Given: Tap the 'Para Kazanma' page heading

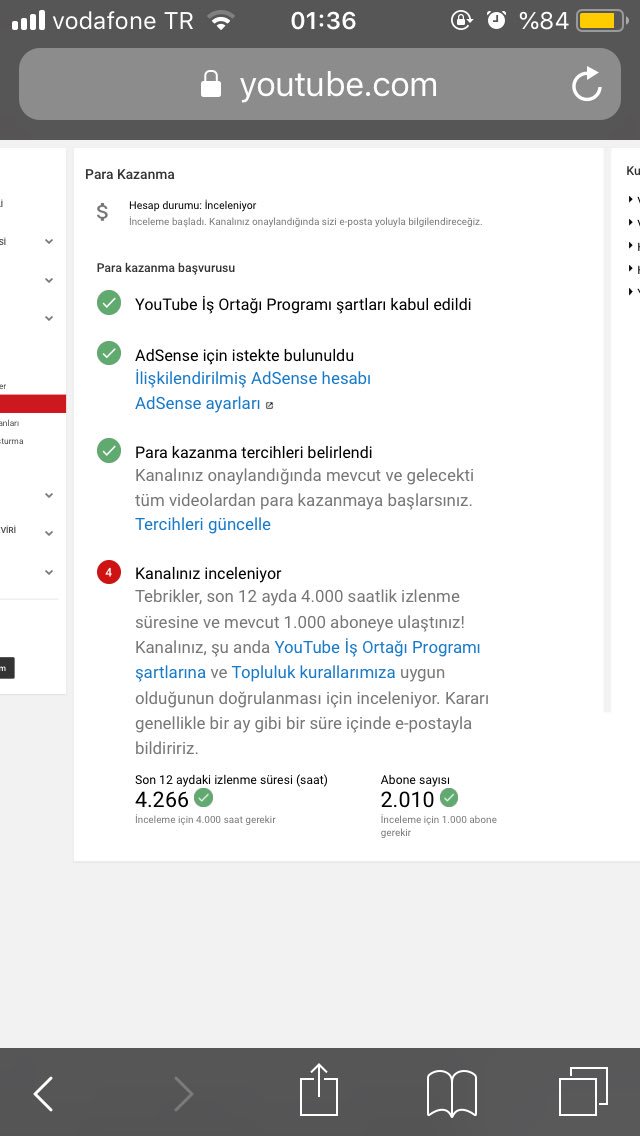Looking at the screenshot, I should 130,174.
